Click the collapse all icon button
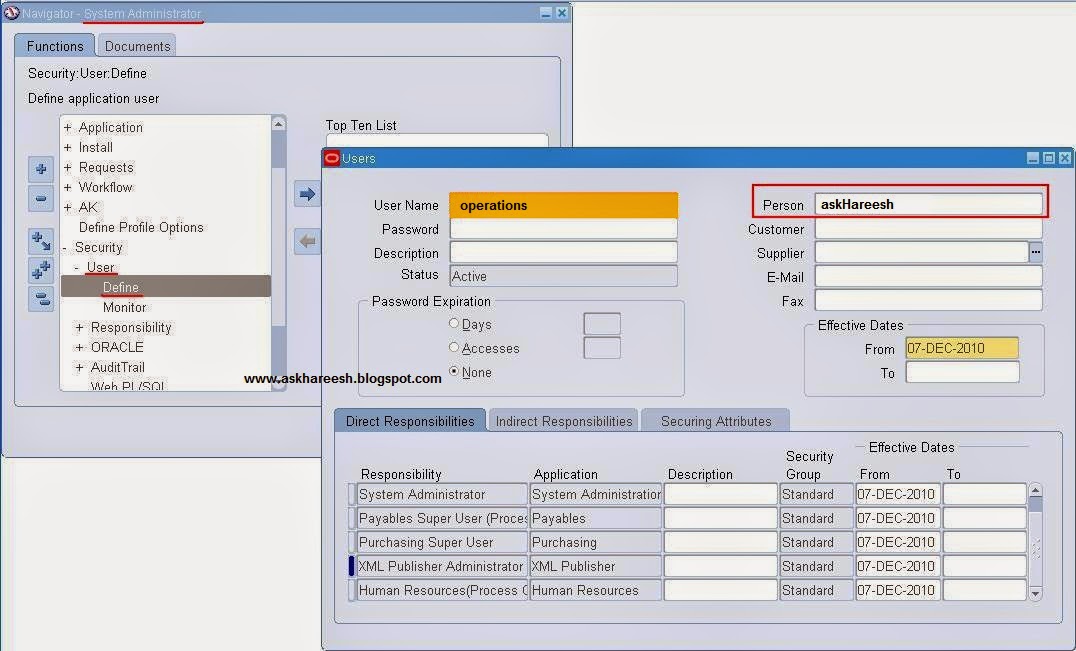This screenshot has height=651, width=1076. tap(41, 299)
